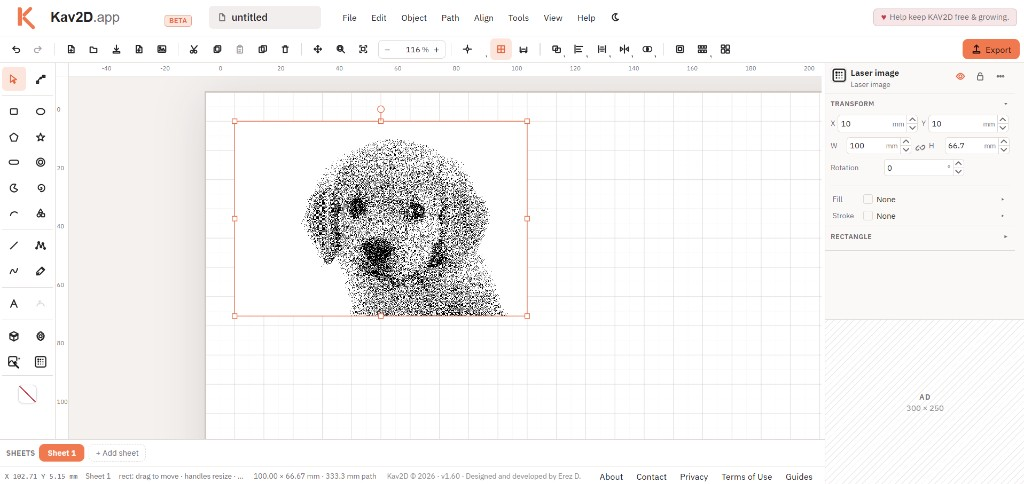Open the laser image tool in sidebar

click(x=40, y=362)
